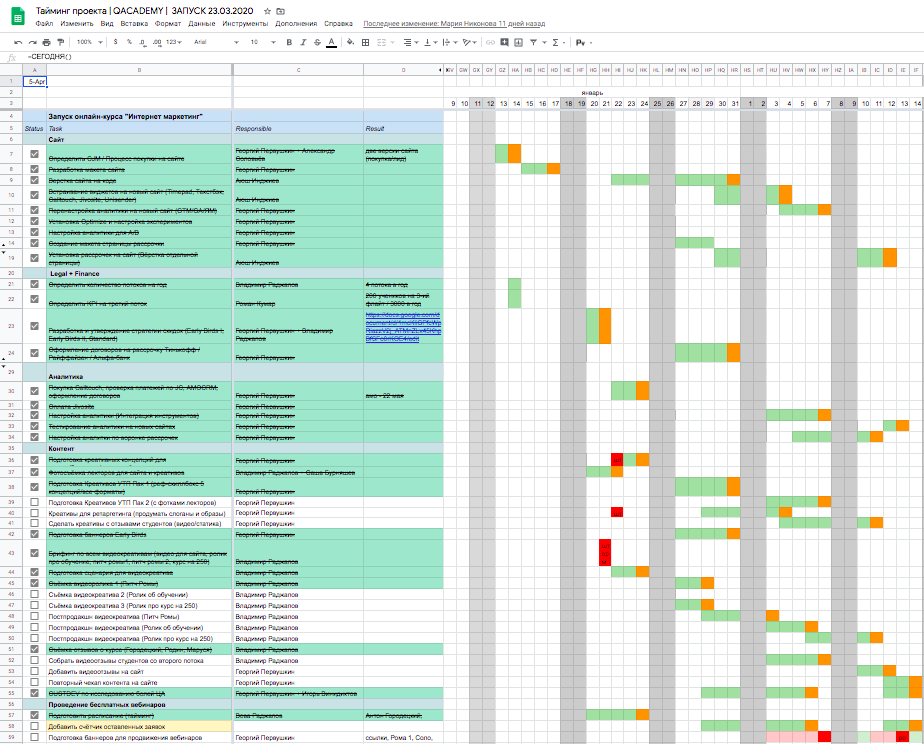This screenshot has height=744, width=924.
Task: Open the zoom 100% dropdown
Action: pos(88,42)
